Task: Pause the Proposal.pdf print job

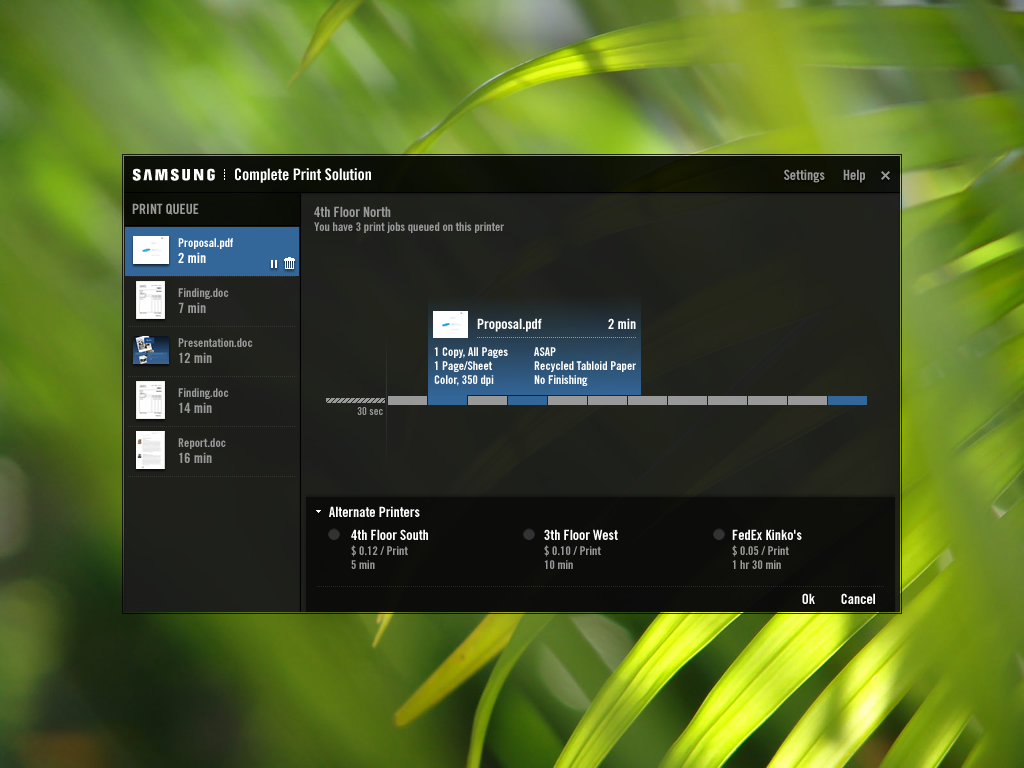Action: coord(274,264)
